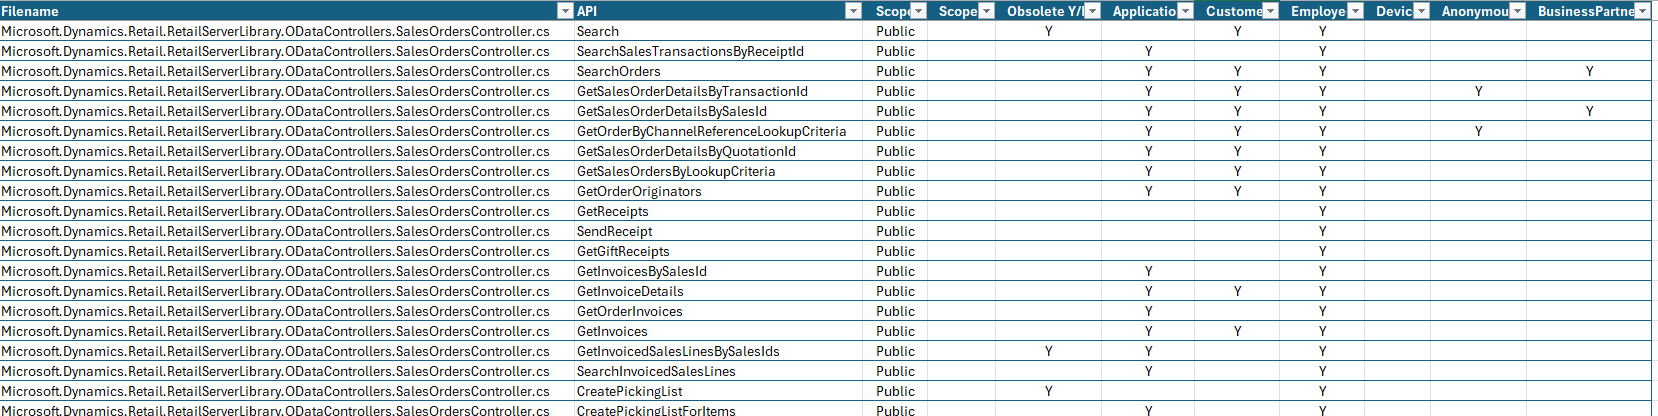Select the 'SearchInvoicedSalesLines' cell
The height and width of the screenshot is (416, 1658).
coord(718,371)
